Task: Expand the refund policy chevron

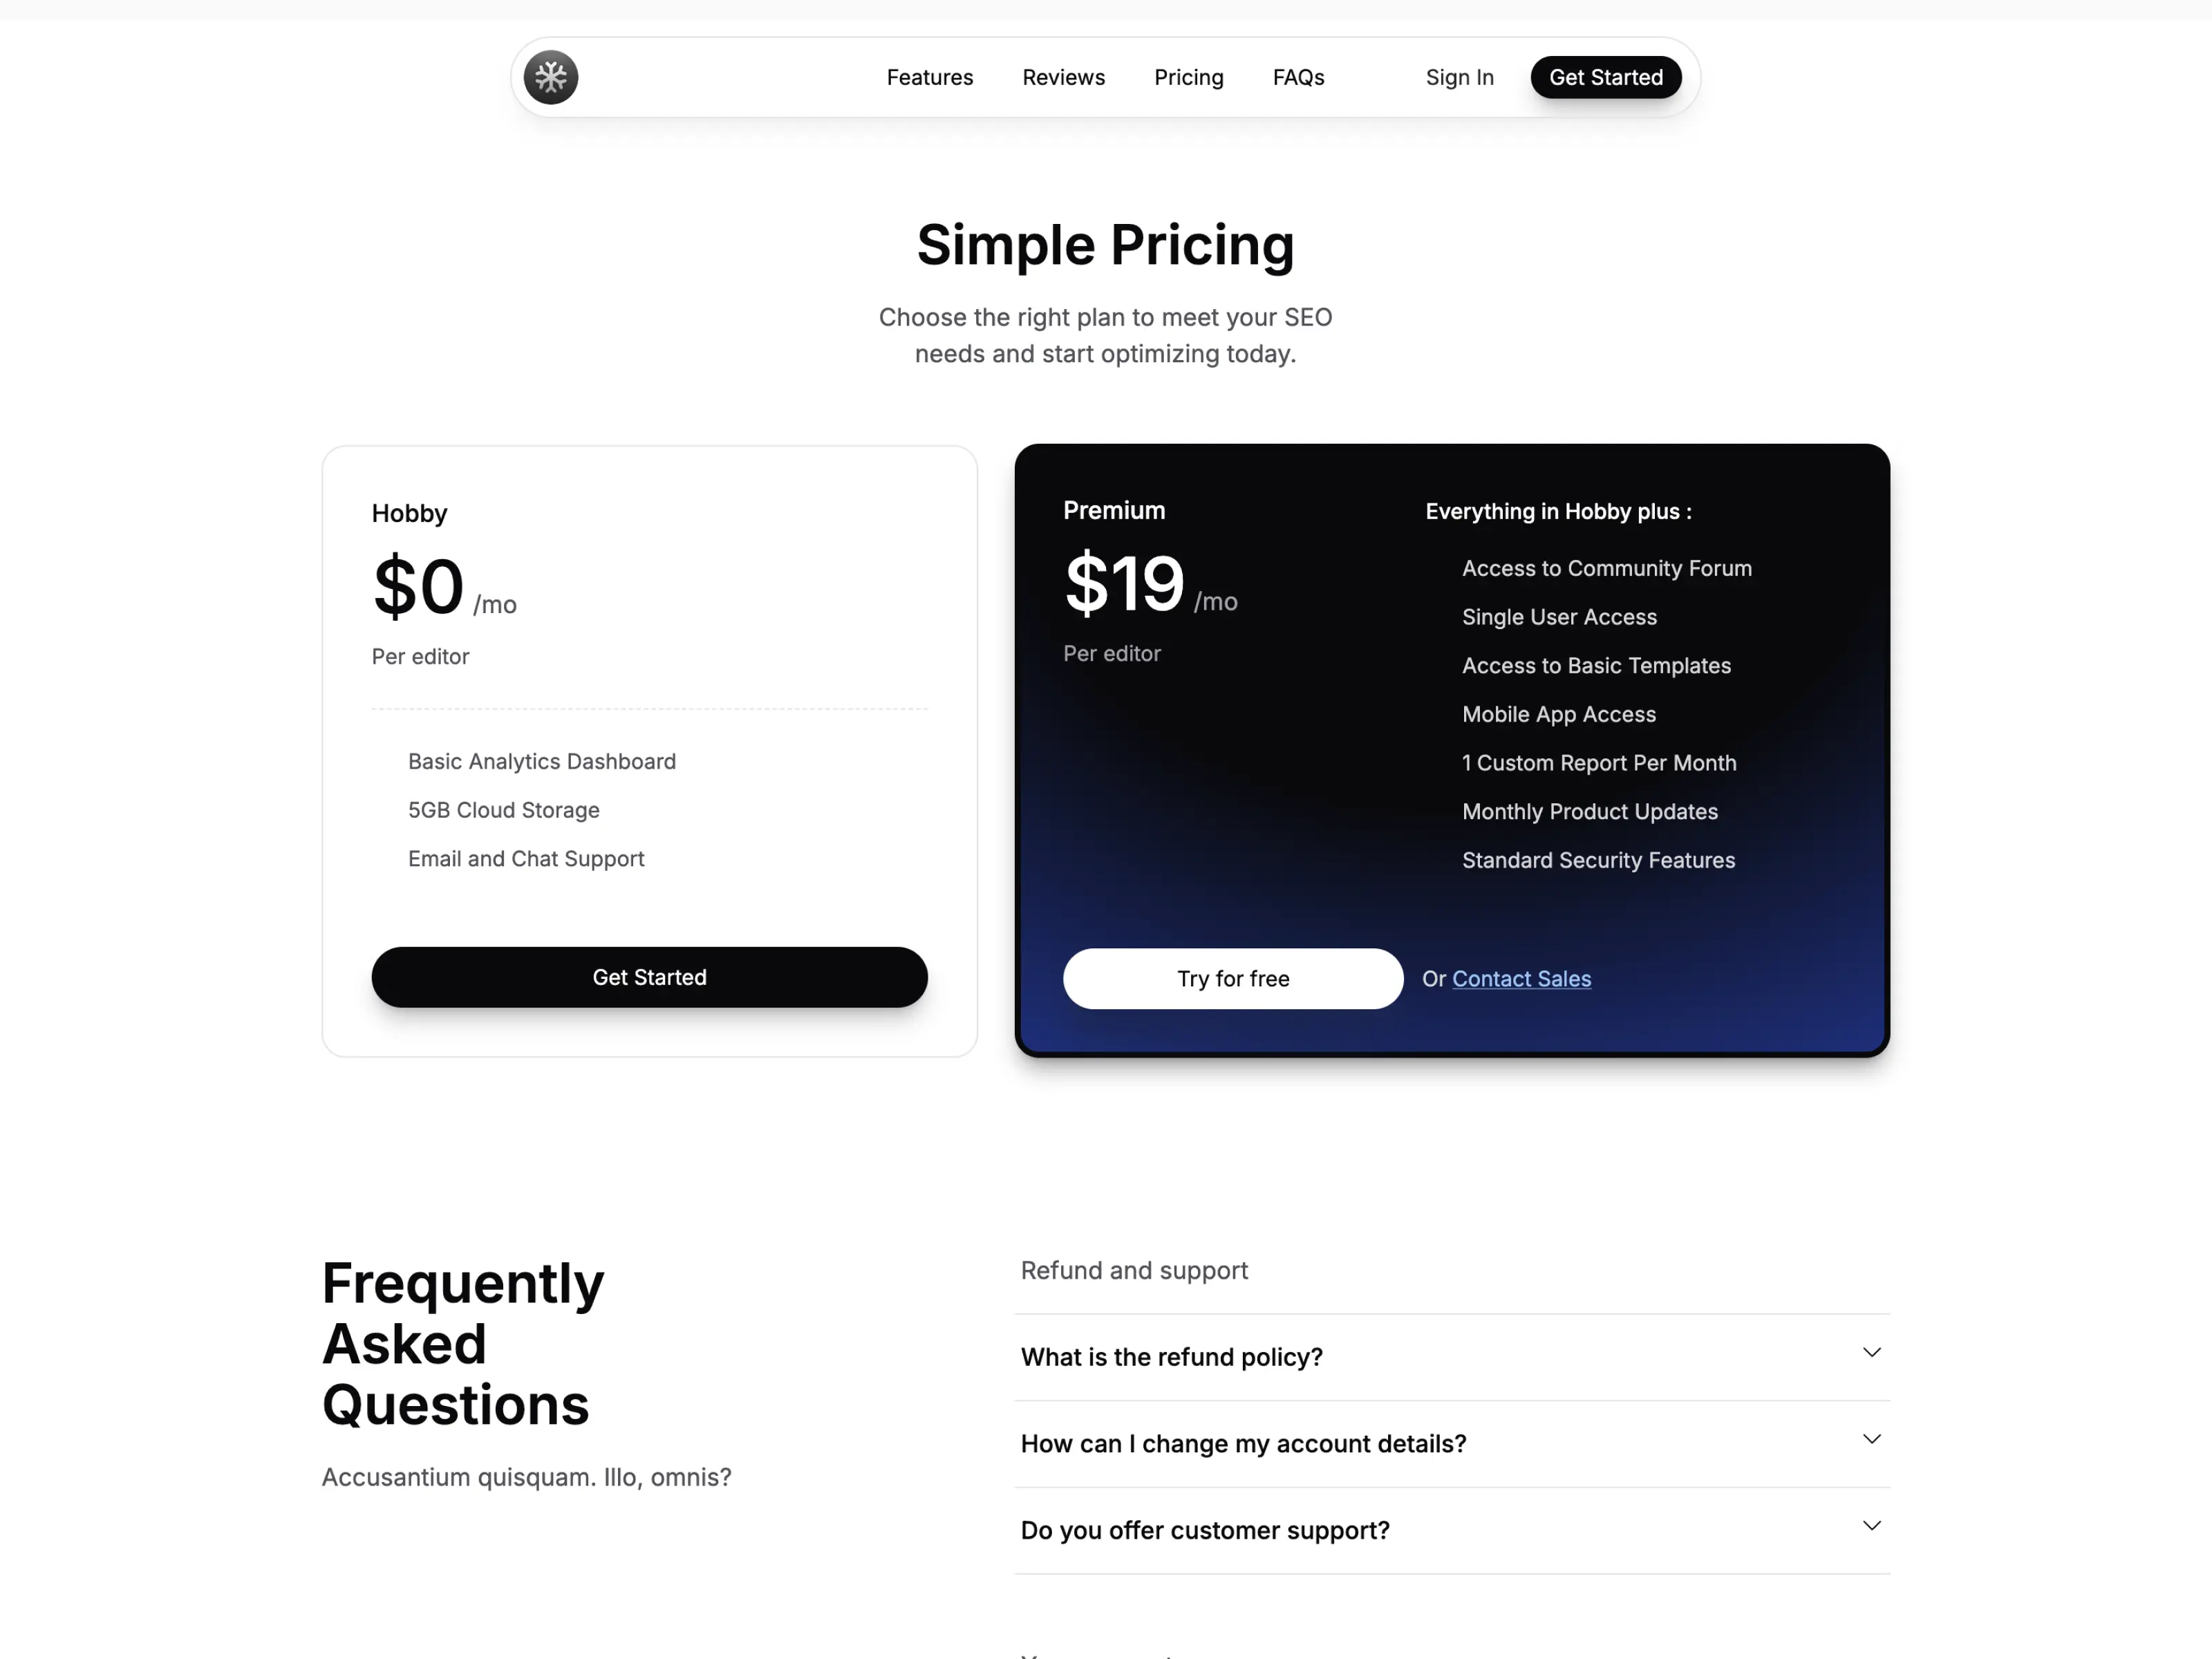Action: pos(1872,1353)
